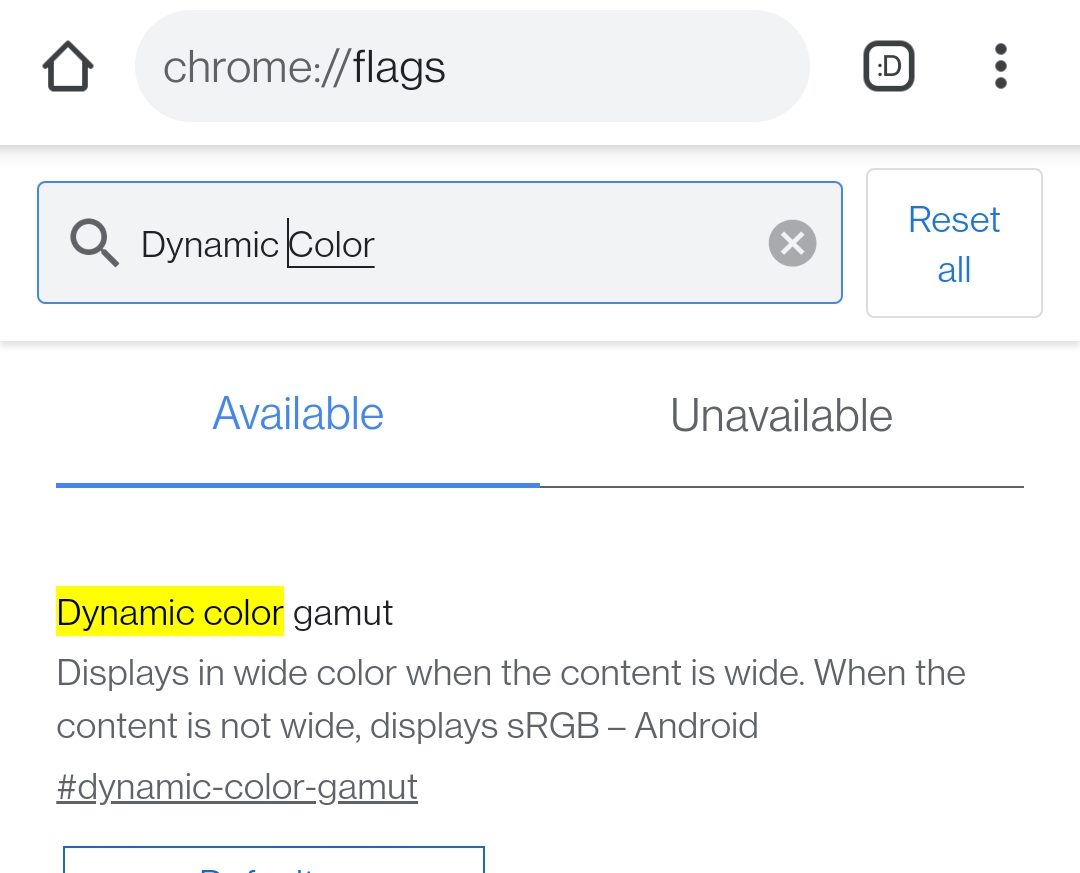Click the blue indicator line under Available
Screen dimensions: 1080x873
click(x=298, y=485)
